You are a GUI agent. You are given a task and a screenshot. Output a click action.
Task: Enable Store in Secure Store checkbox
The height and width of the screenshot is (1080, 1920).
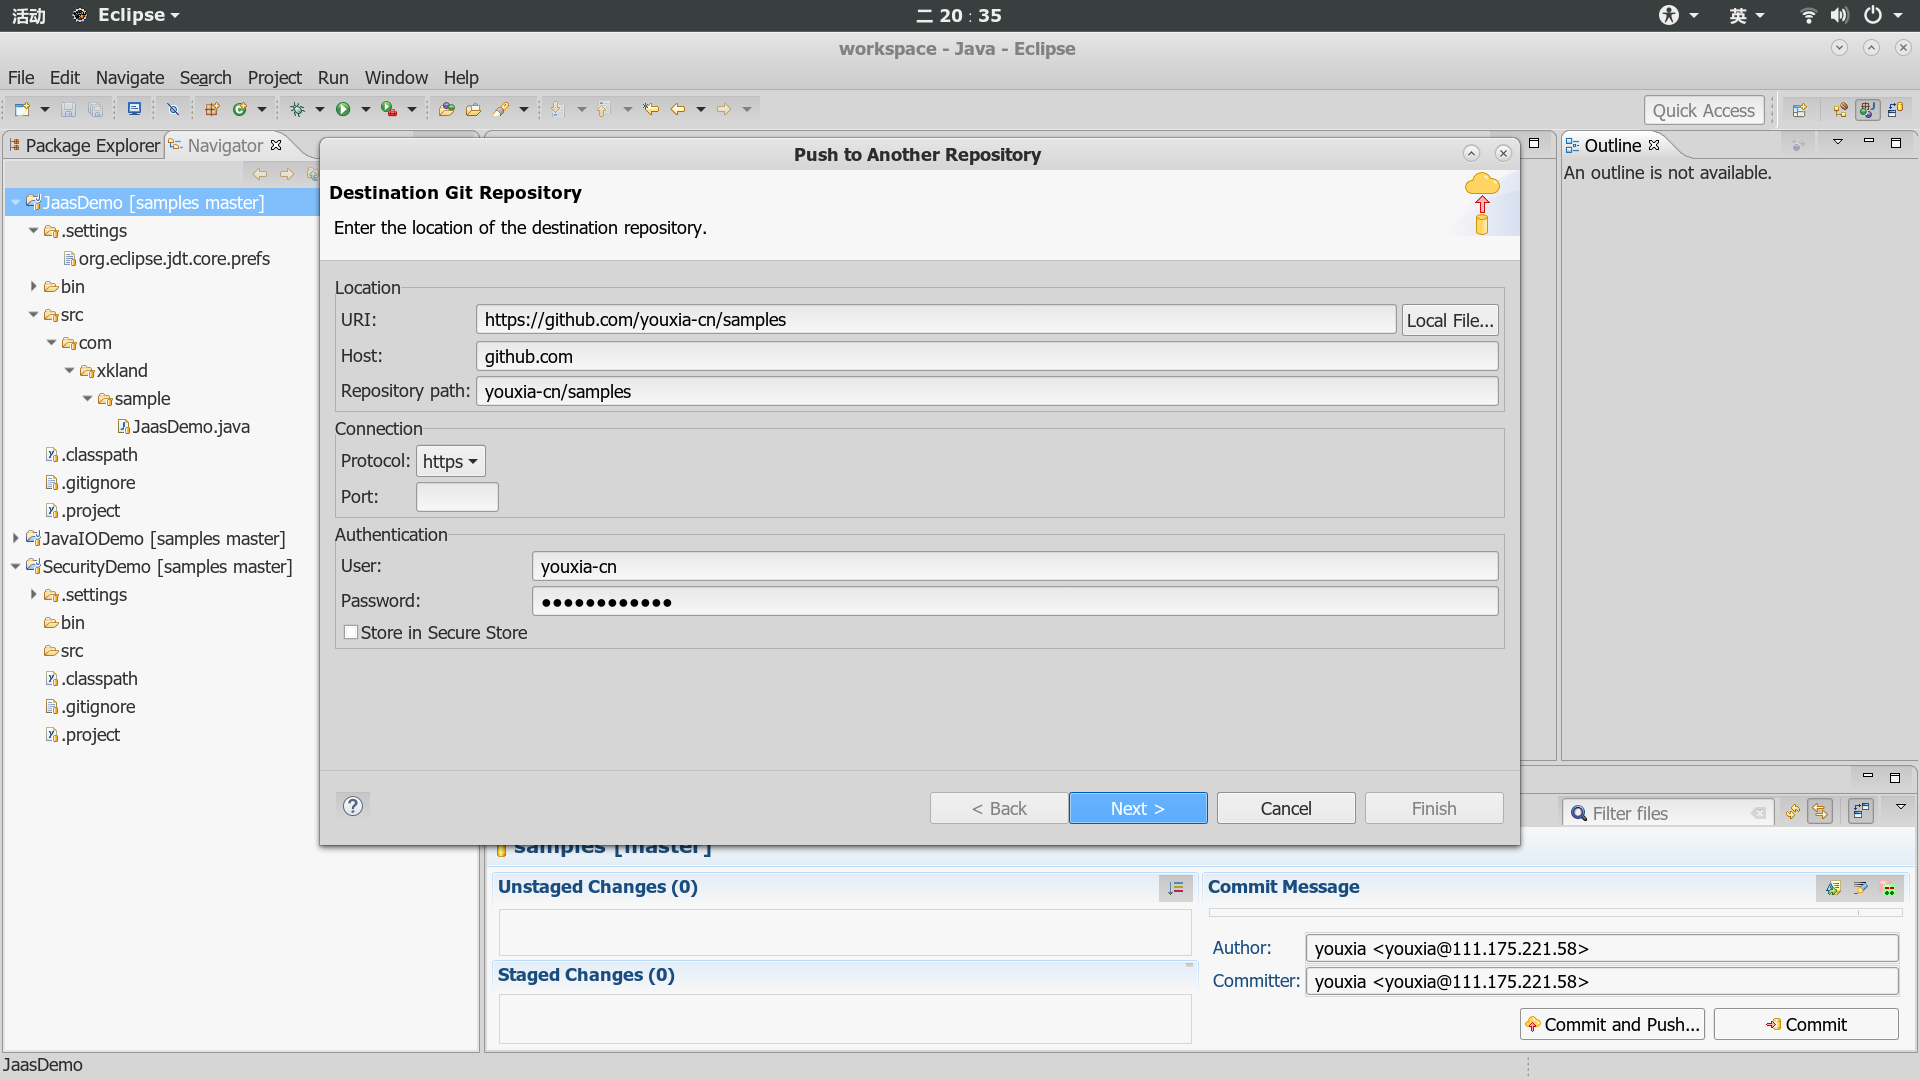pyautogui.click(x=351, y=633)
